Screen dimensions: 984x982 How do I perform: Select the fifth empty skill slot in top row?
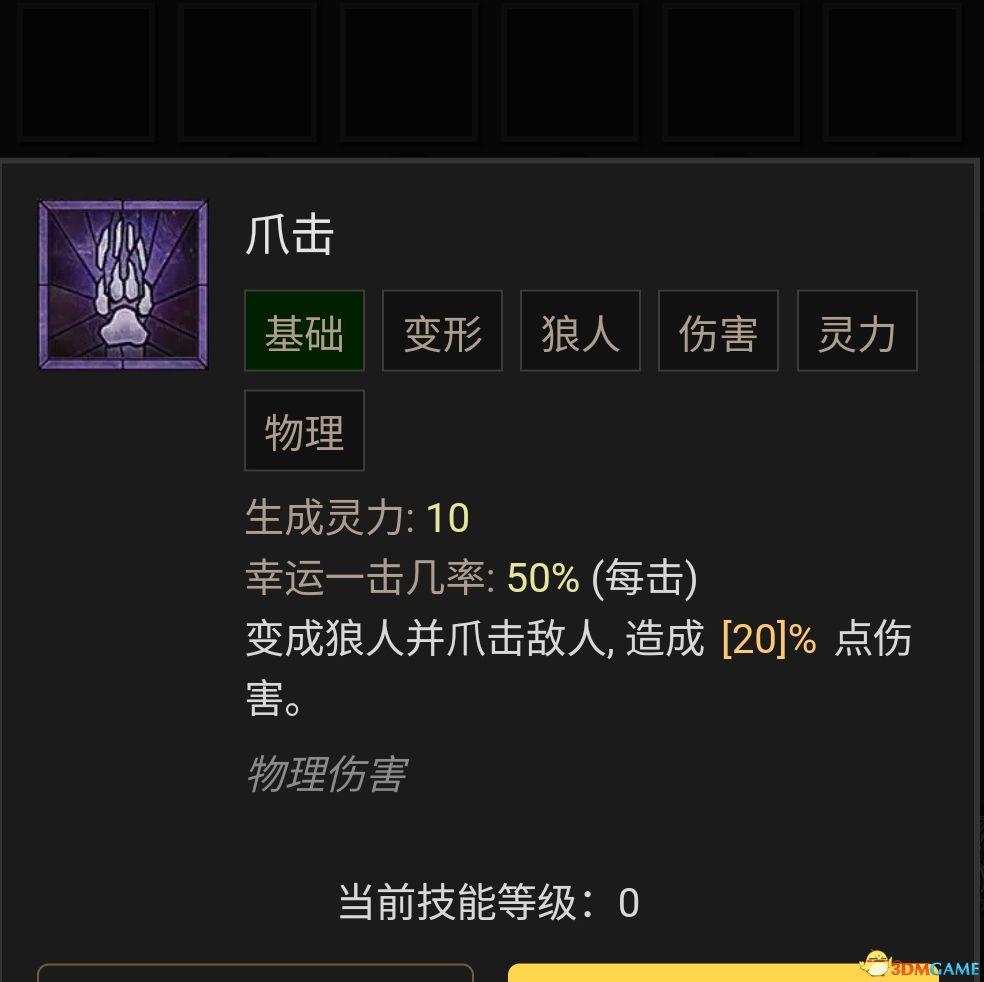pos(731,71)
